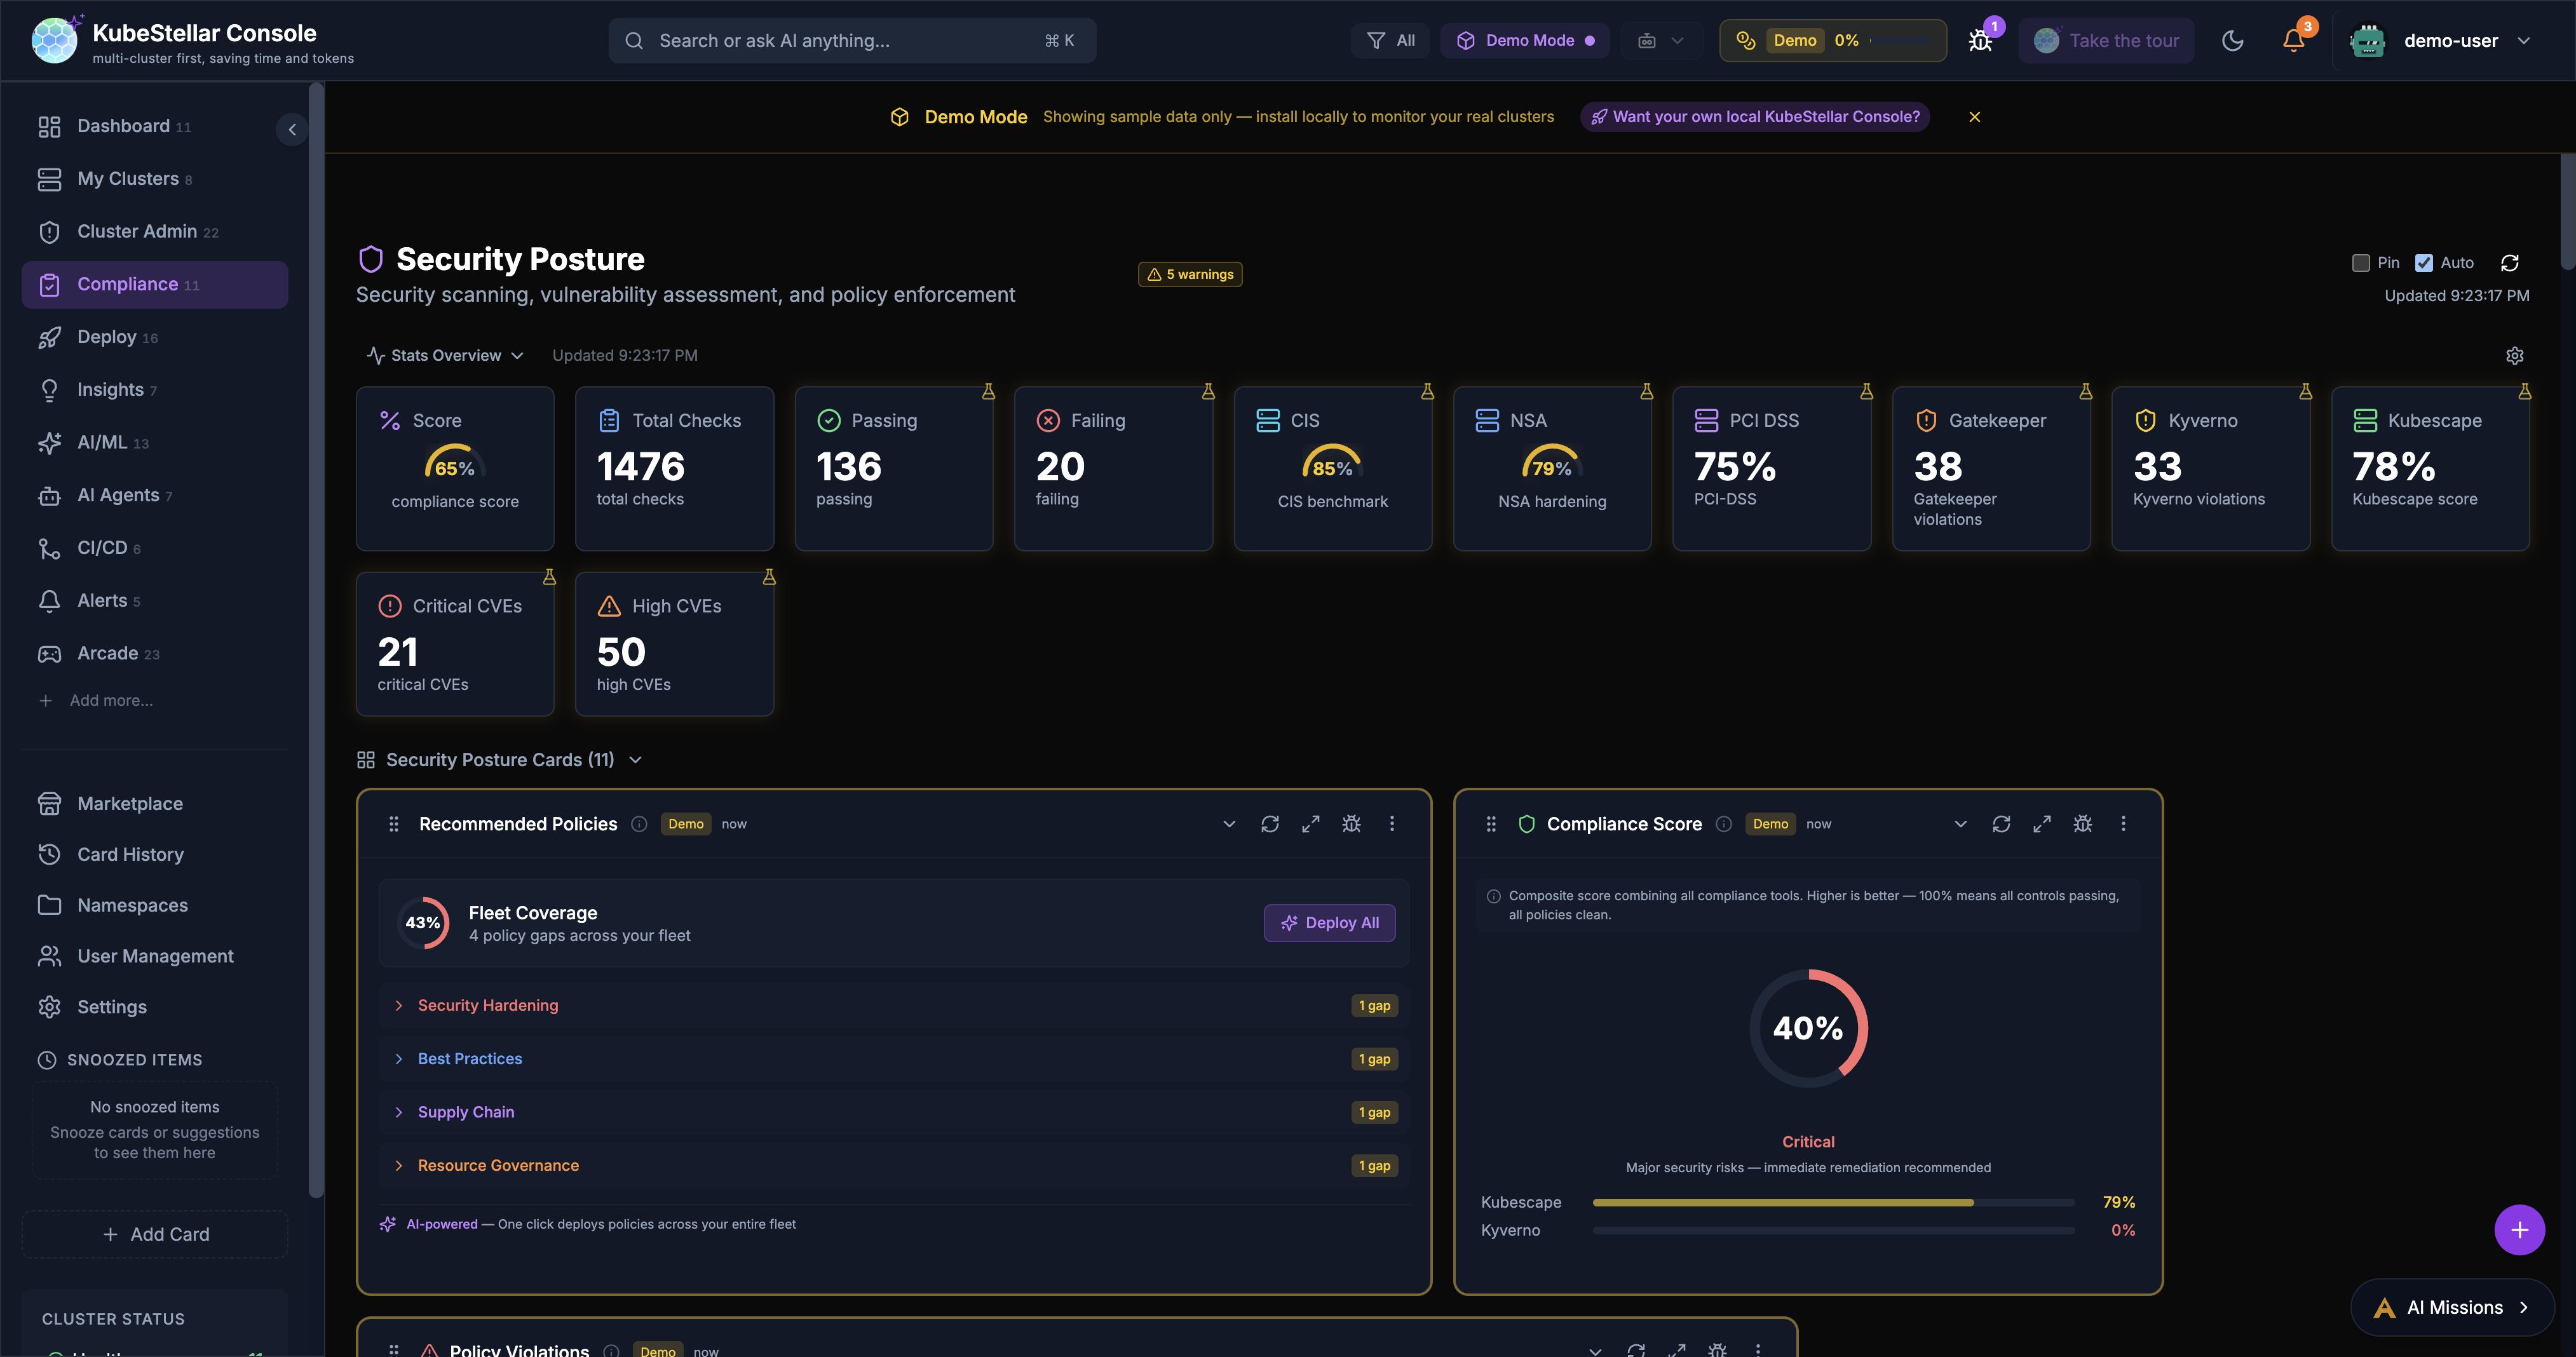Image resolution: width=2576 pixels, height=1357 pixels.
Task: Open Card History in the sidebar
Action: pyautogui.click(x=130, y=854)
